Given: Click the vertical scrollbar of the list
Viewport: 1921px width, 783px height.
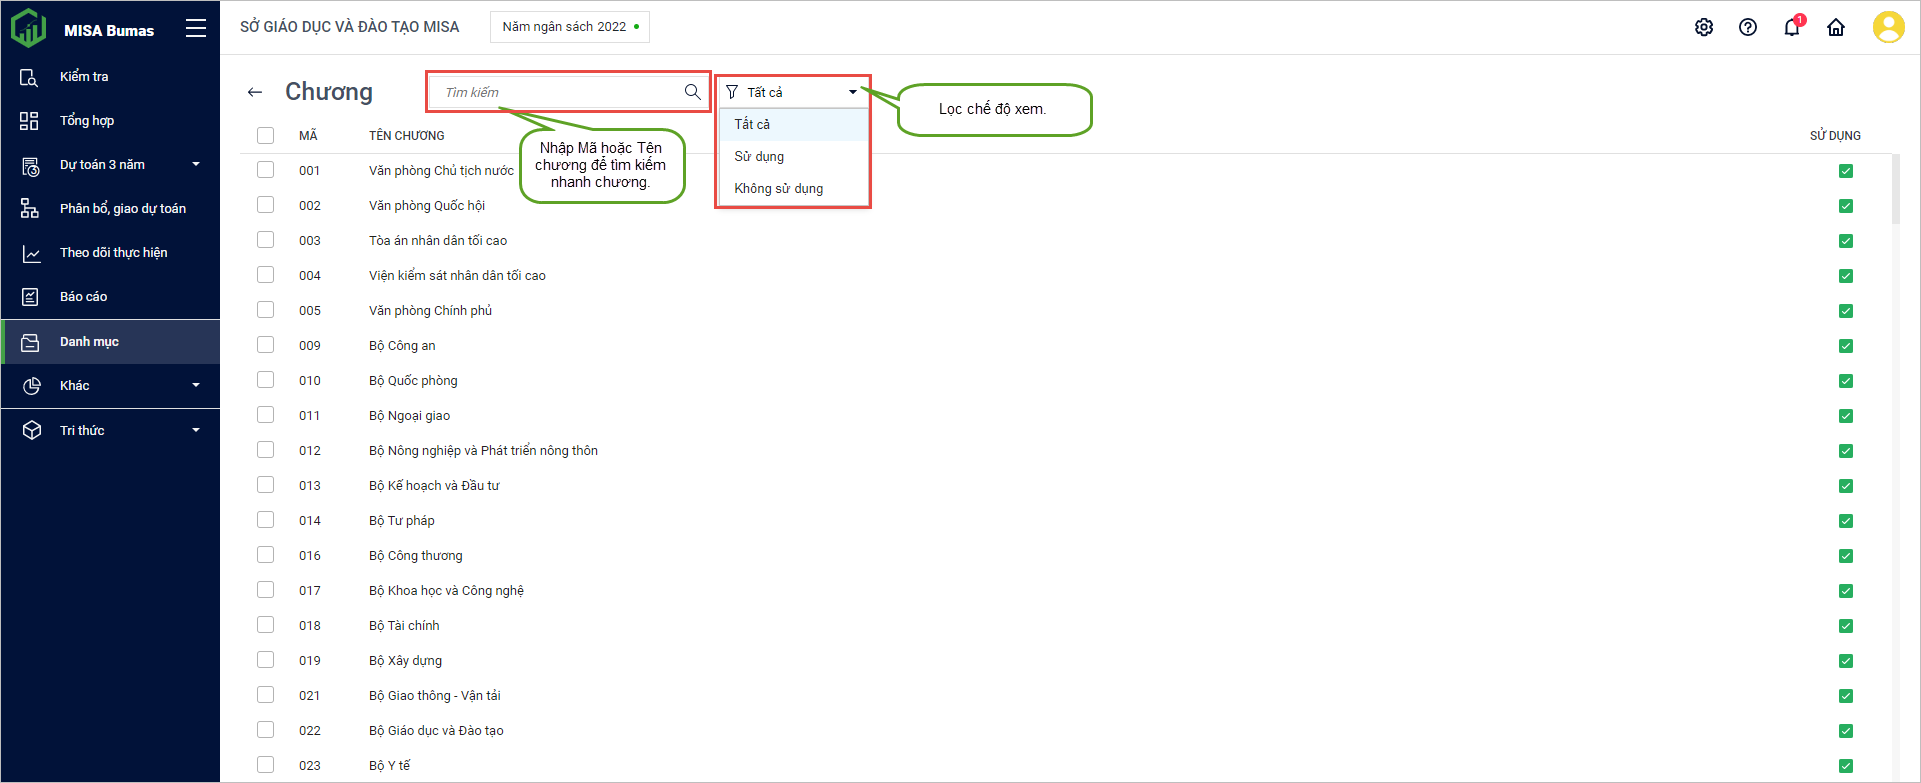Looking at the screenshot, I should point(1896,190).
